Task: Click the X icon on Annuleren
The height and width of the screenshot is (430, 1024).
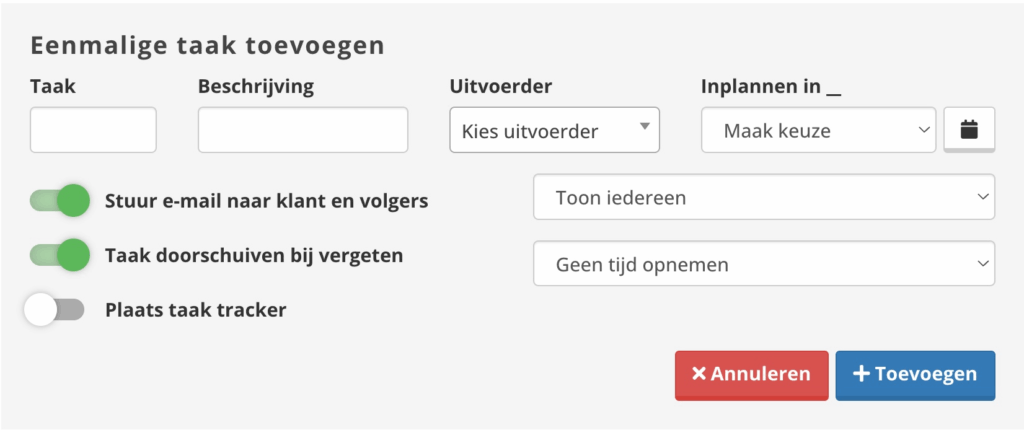Action: (699, 374)
